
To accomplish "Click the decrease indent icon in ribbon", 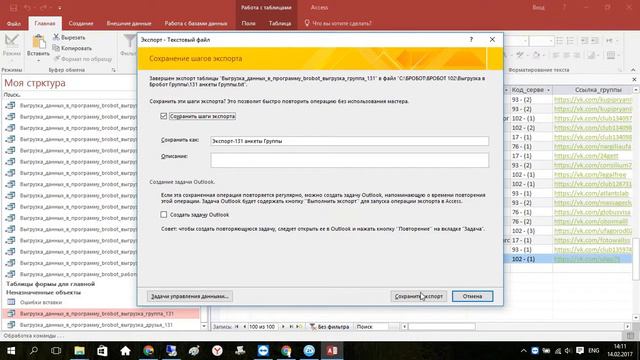I will click(584, 40).
